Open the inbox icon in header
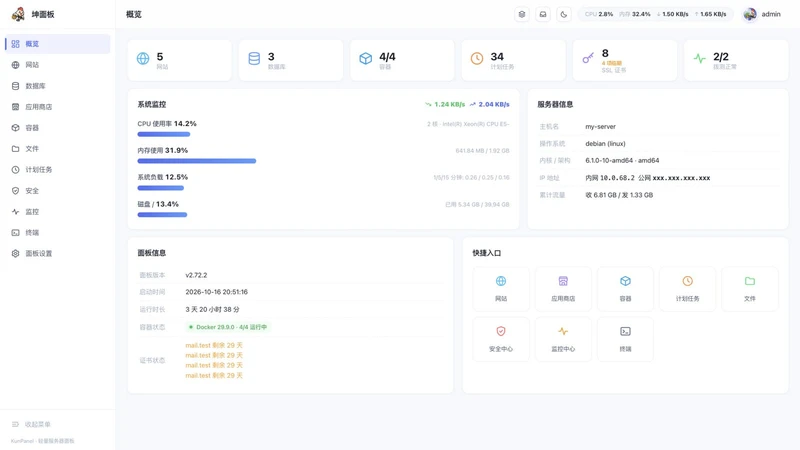Image resolution: width=800 pixels, height=450 pixels. [x=543, y=14]
